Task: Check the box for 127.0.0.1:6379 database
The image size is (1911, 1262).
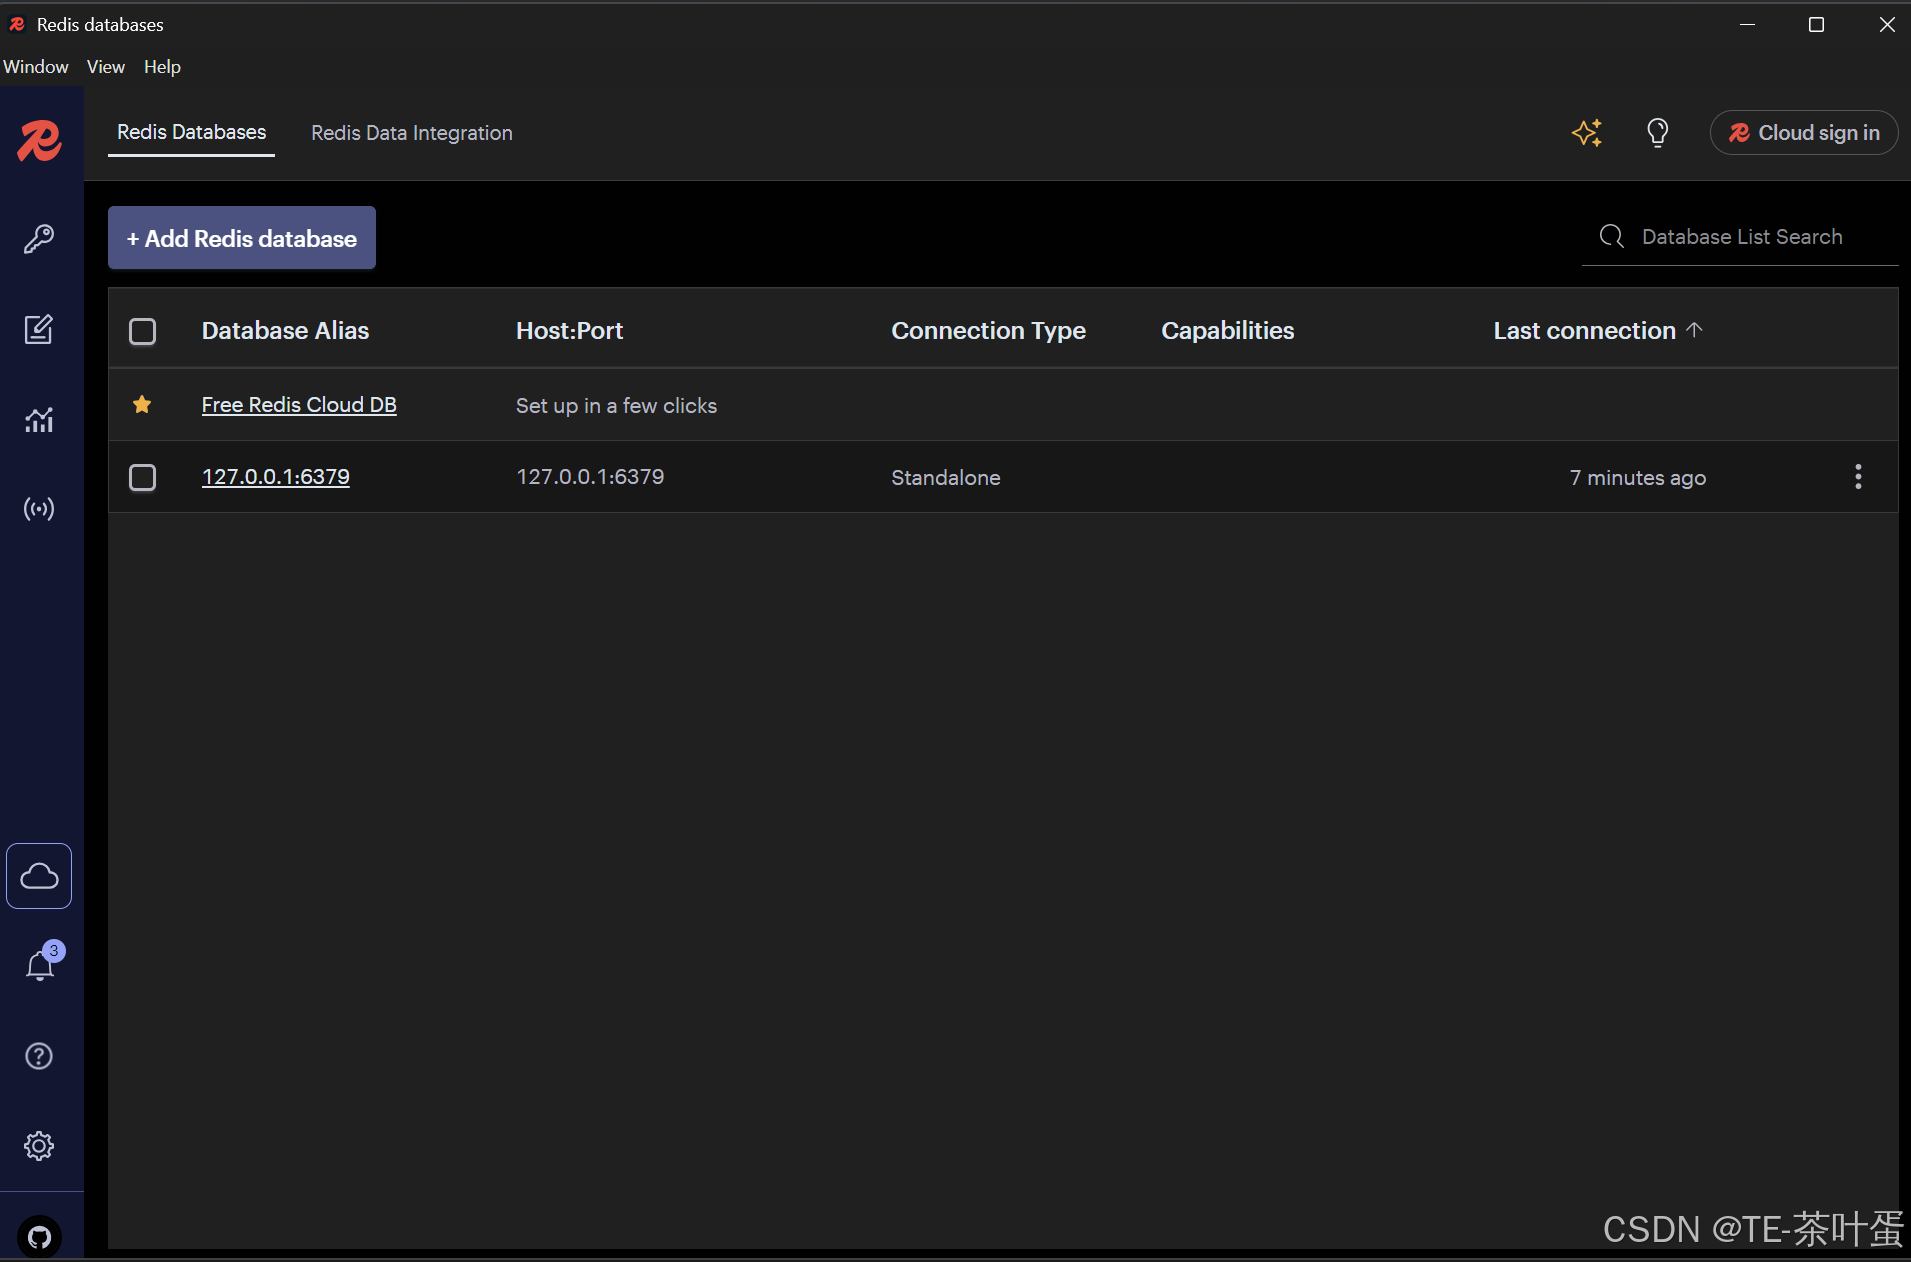Action: [x=143, y=477]
